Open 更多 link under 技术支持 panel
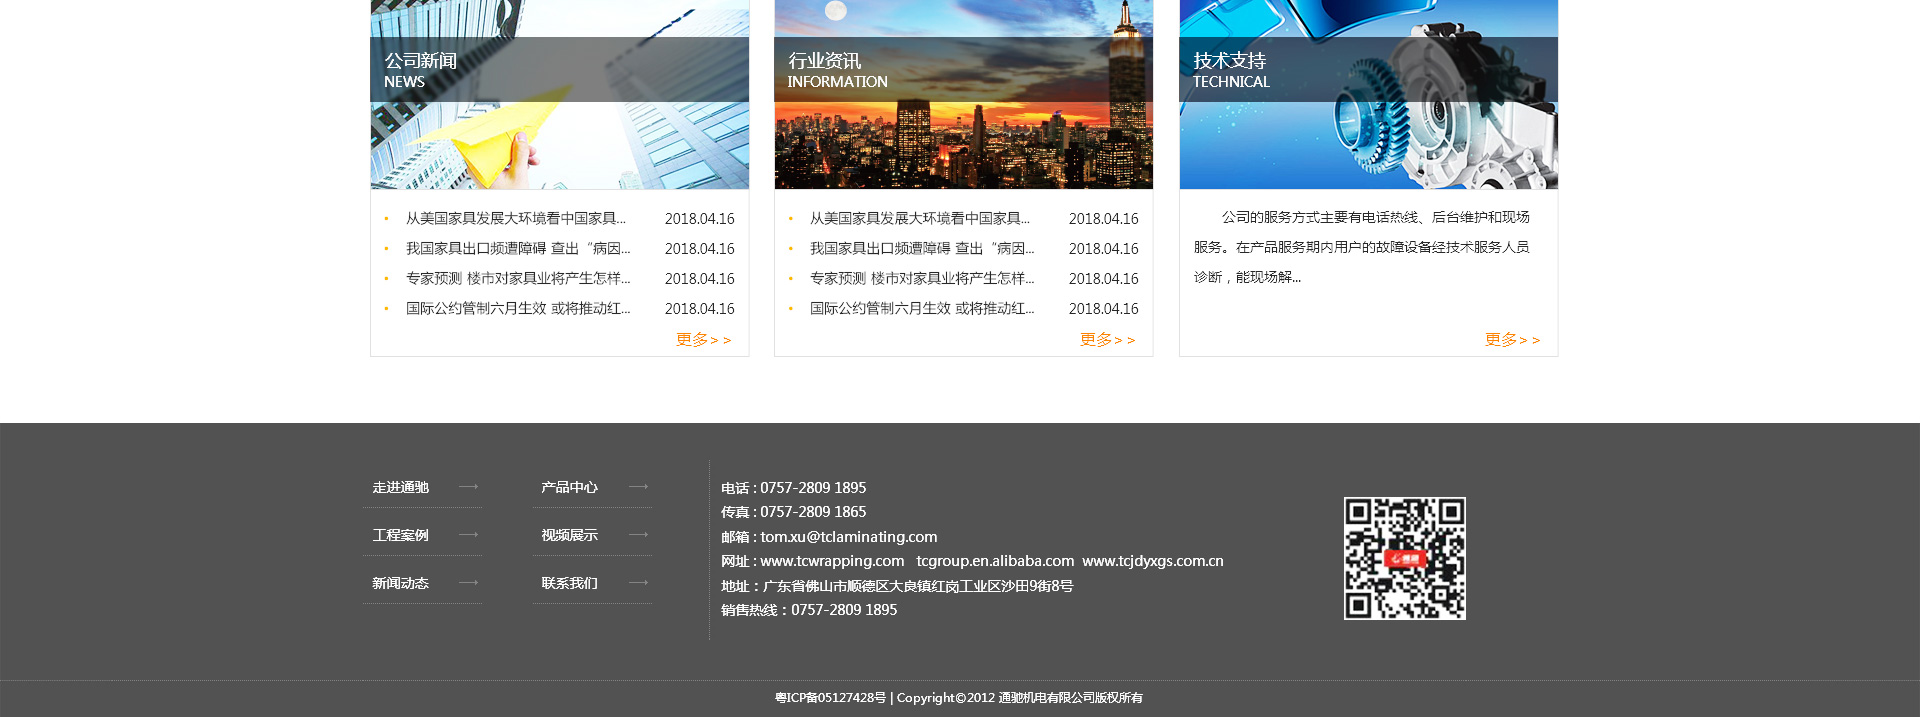Screen dimensions: 1920x717 [x=1512, y=340]
